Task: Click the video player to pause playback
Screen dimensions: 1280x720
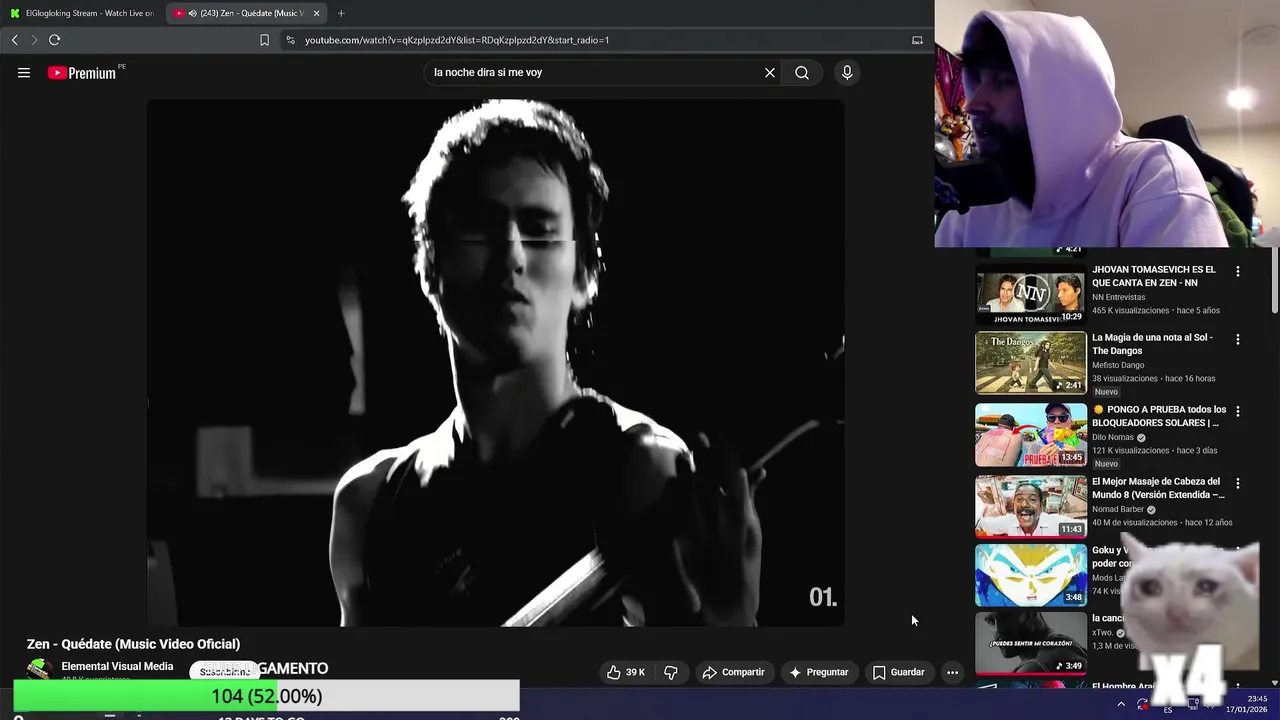Action: click(495, 362)
